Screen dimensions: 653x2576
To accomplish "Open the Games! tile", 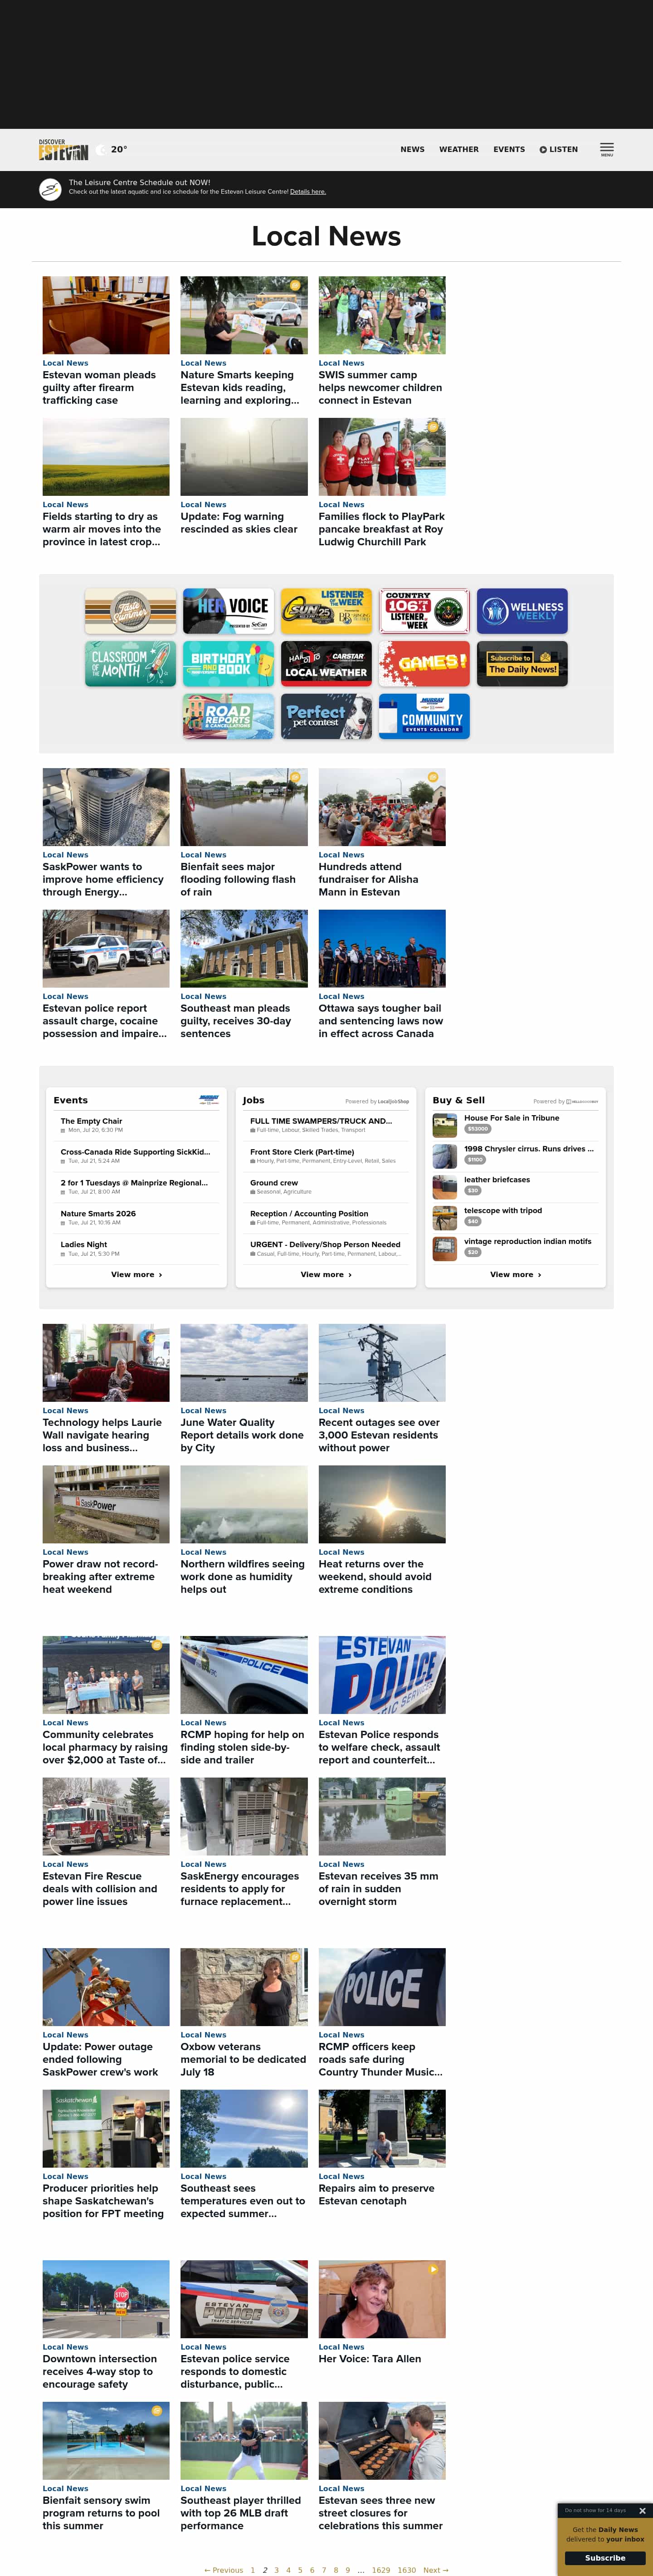I will tap(424, 664).
